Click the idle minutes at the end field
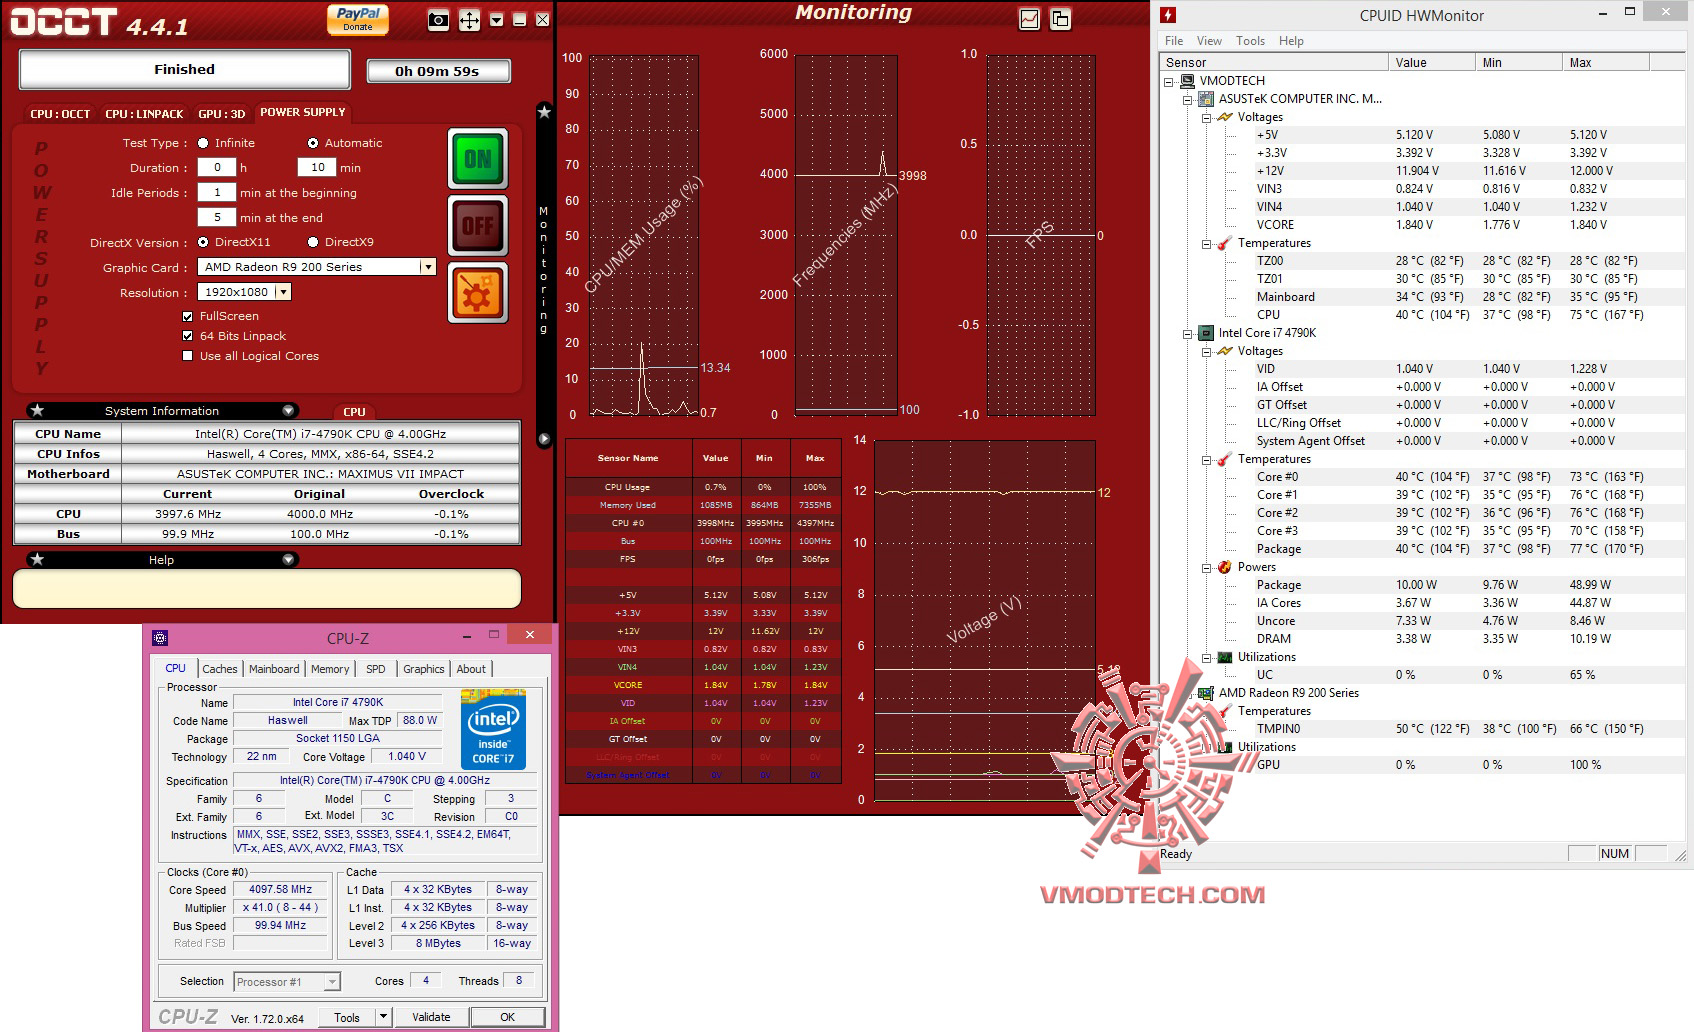 [217, 218]
